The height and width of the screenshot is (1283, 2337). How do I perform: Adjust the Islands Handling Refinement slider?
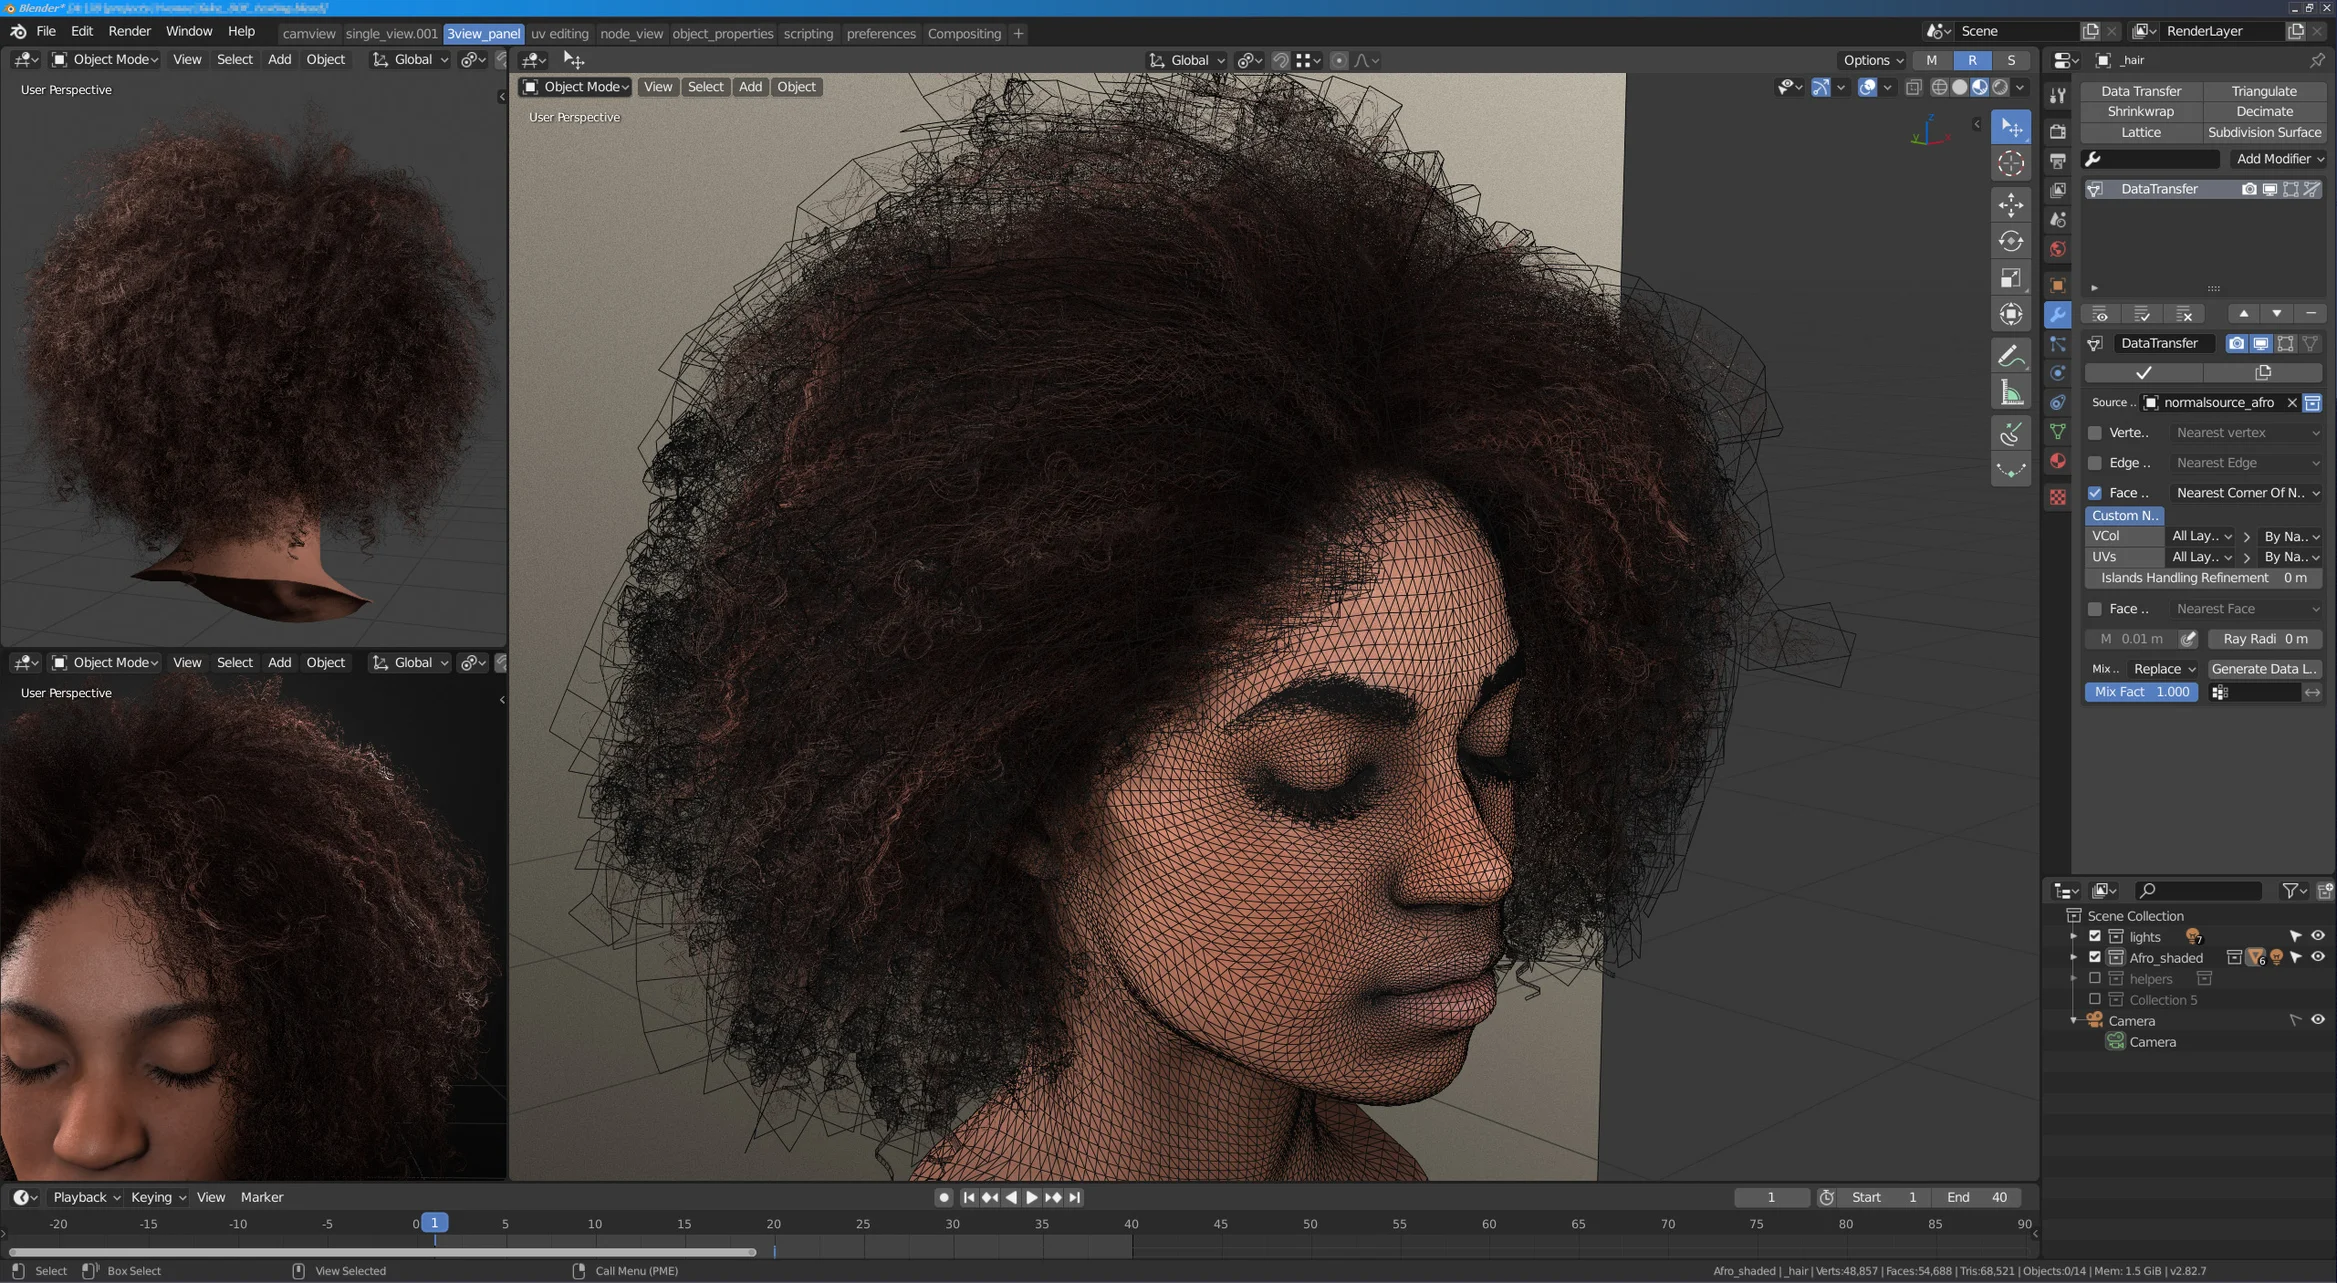pyautogui.click(x=2203, y=578)
